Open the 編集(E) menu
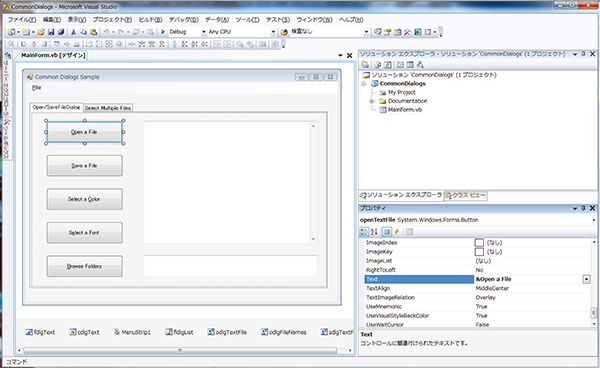The width and height of the screenshot is (600, 368). coord(52,20)
